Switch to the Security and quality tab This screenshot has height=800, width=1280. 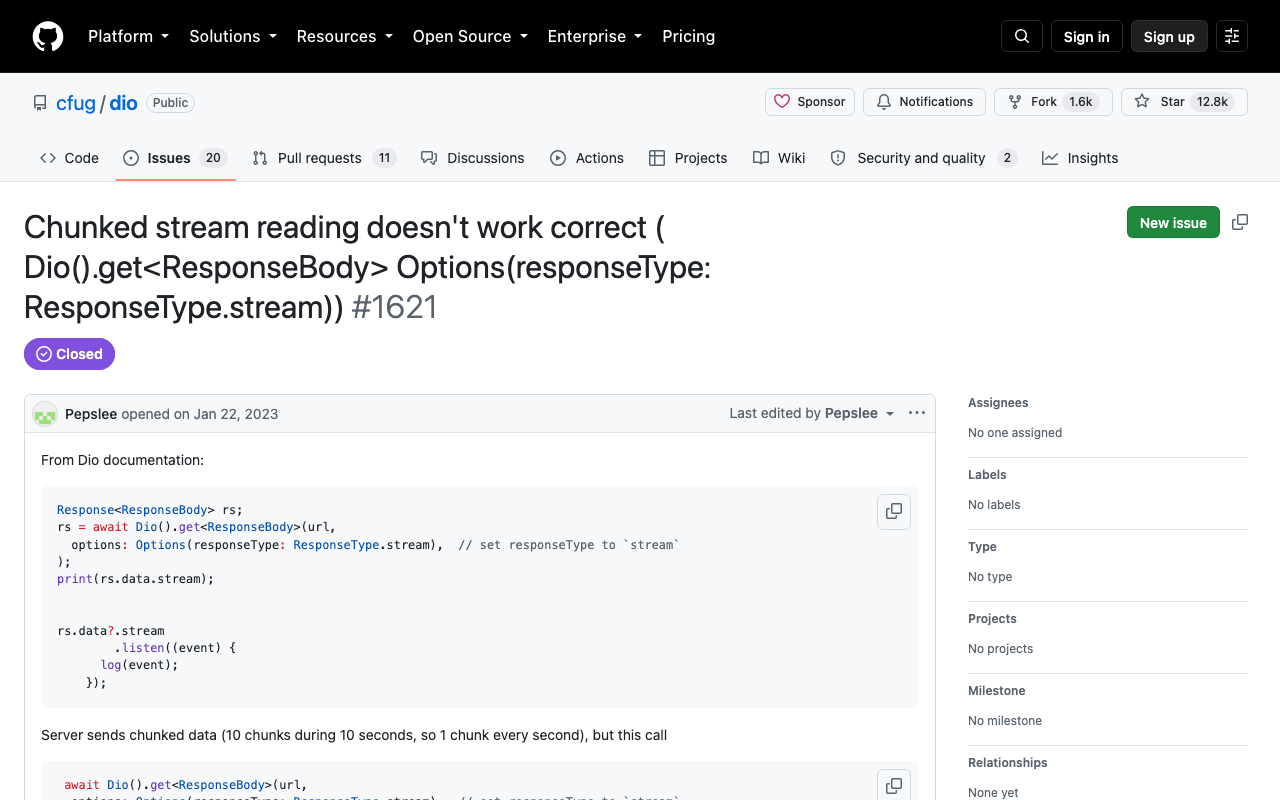pyautogui.click(x=924, y=158)
